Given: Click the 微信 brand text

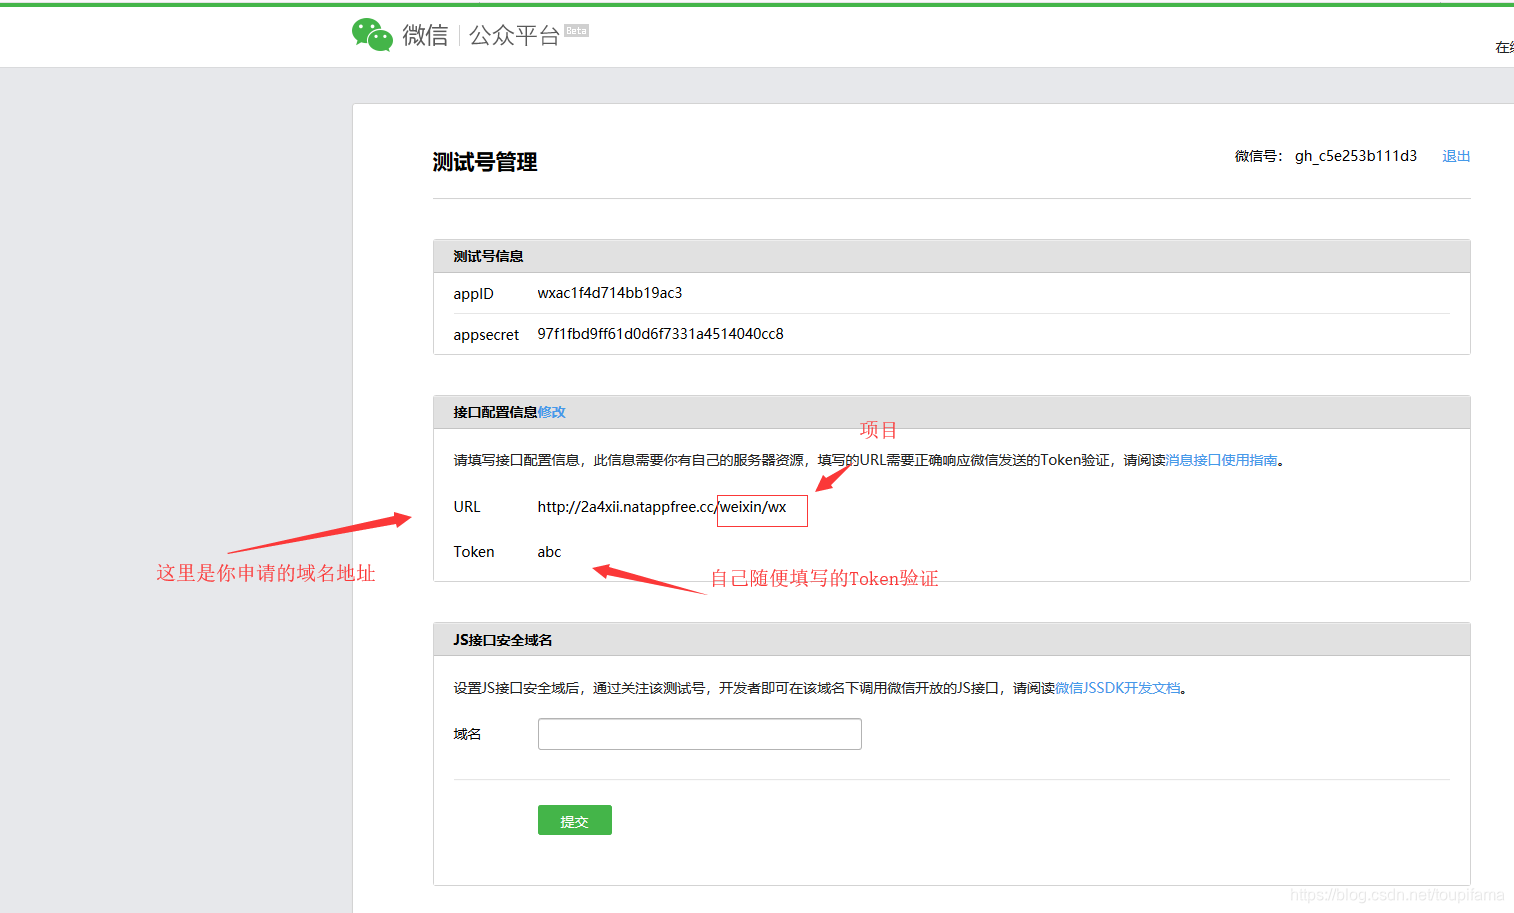Looking at the screenshot, I should tap(425, 36).
